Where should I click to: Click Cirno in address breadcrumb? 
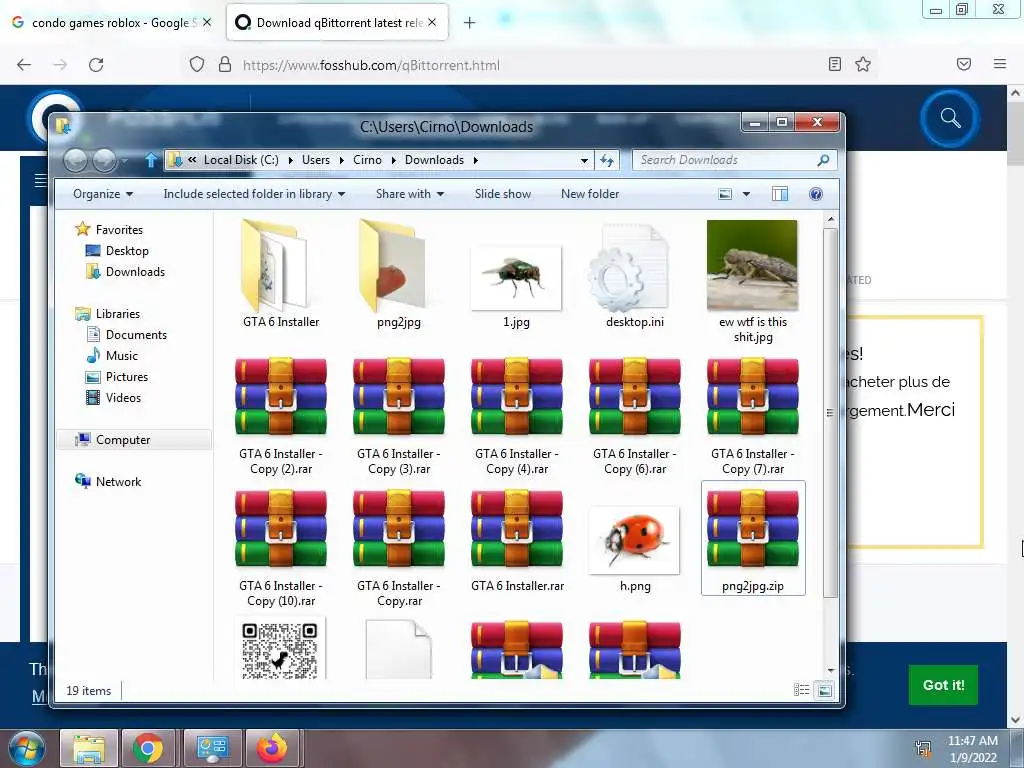pyautogui.click(x=367, y=160)
